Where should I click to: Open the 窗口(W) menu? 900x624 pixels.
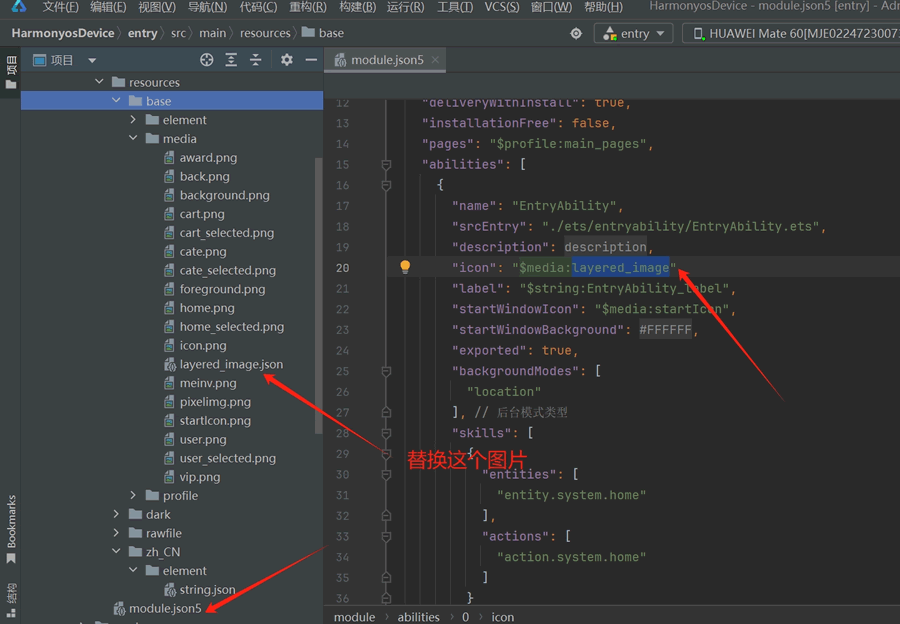[x=551, y=7]
